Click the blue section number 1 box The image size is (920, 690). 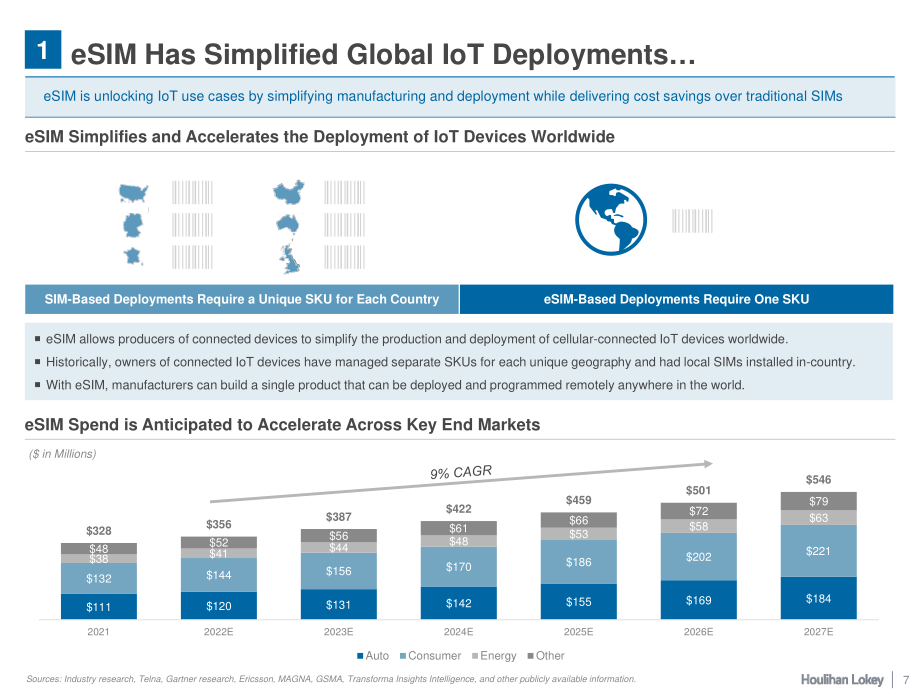[x=43, y=50]
